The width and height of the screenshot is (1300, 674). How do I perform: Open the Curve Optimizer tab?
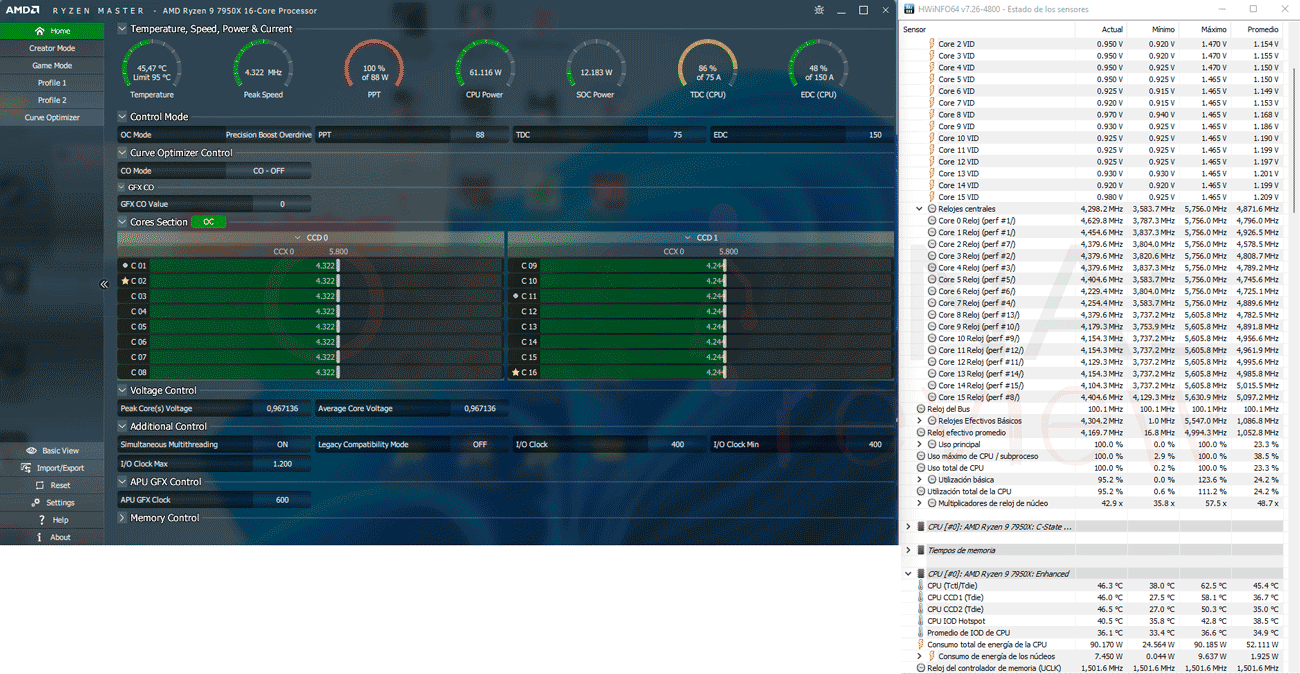click(52, 117)
